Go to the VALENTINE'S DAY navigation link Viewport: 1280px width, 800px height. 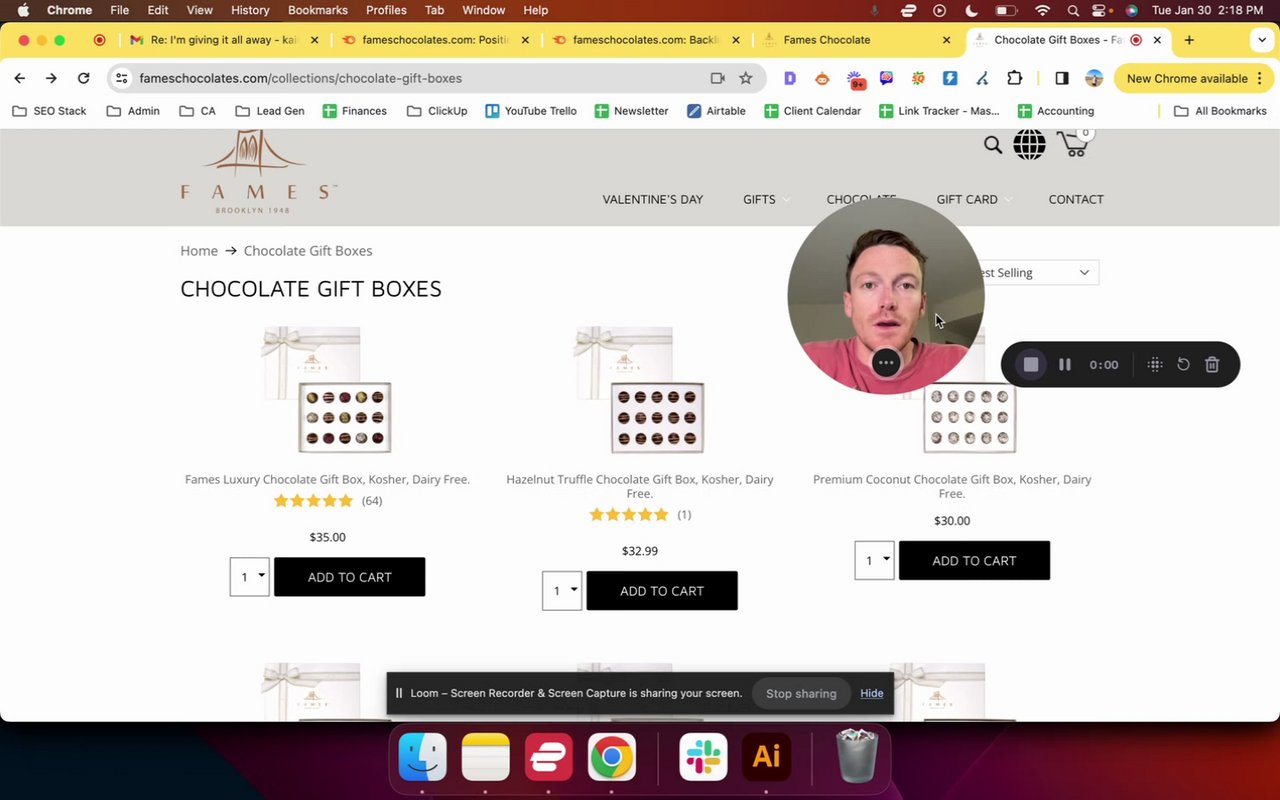click(x=653, y=199)
